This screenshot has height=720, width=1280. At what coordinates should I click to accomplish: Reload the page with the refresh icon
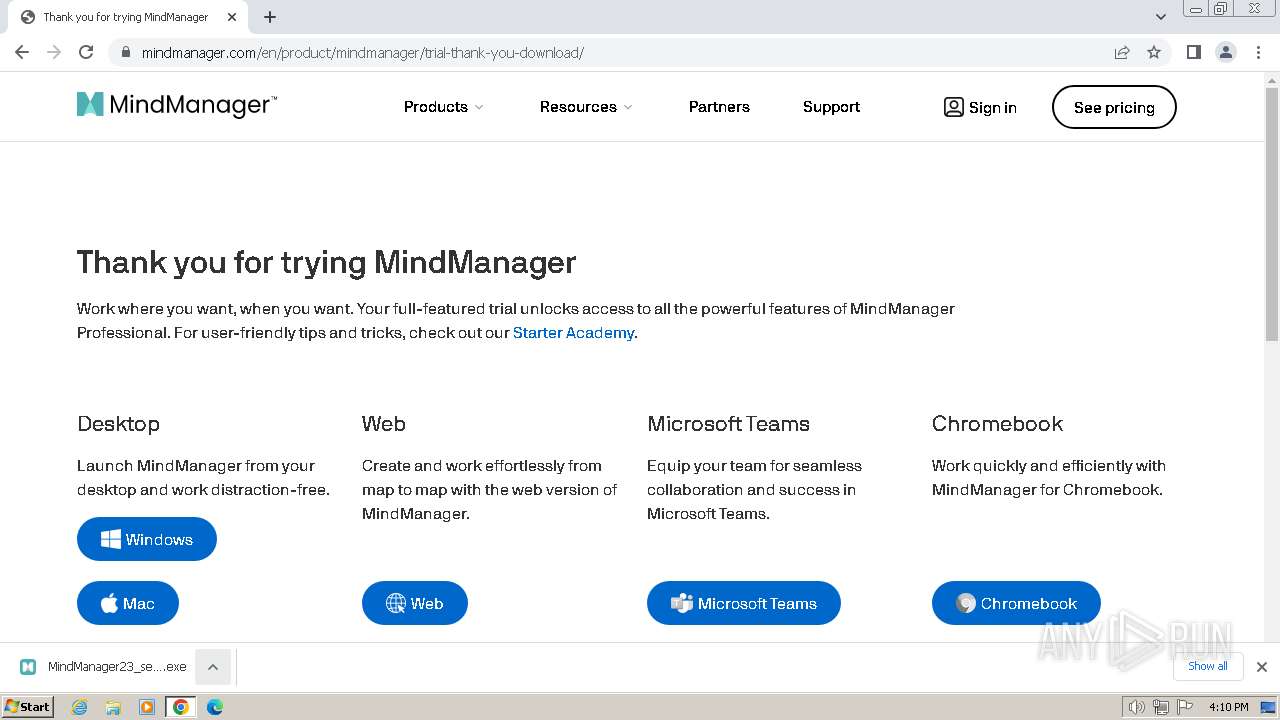click(x=86, y=52)
